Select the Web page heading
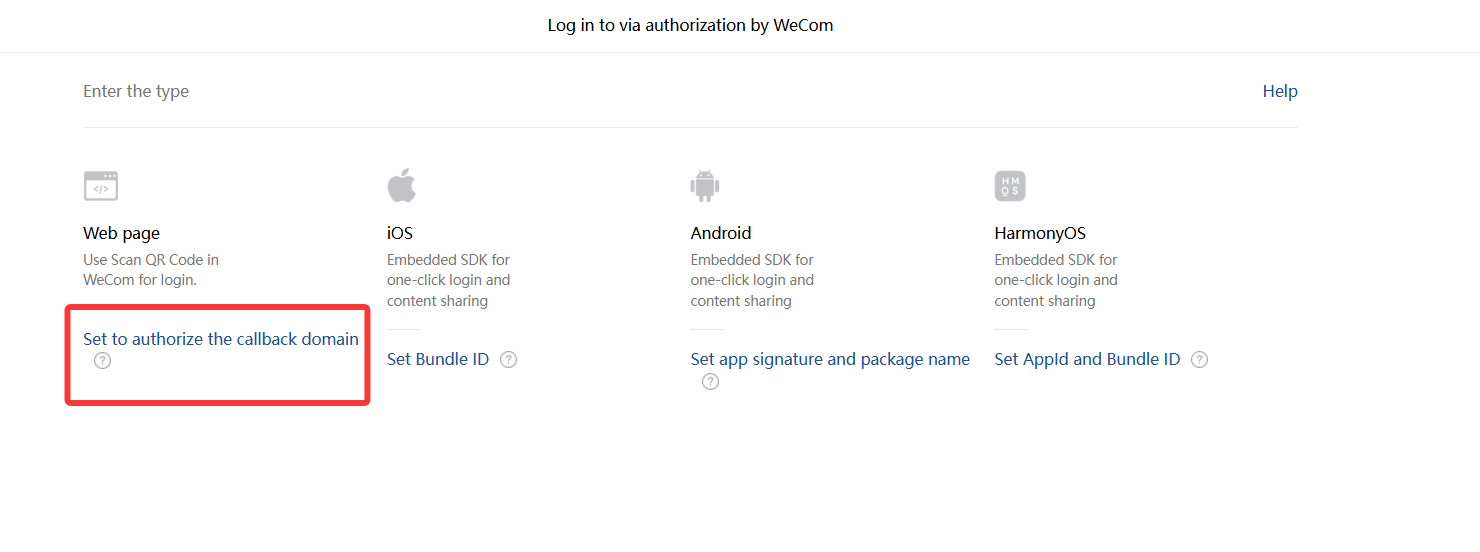Viewport: 1480px width, 552px height. pyautogui.click(x=121, y=233)
